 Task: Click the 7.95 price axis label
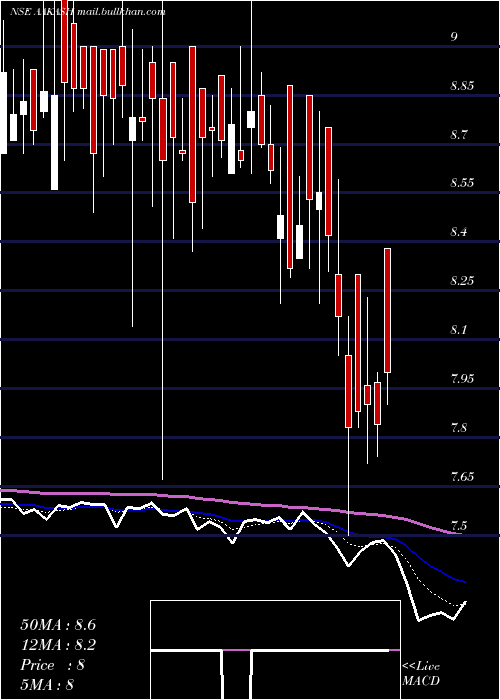462,379
